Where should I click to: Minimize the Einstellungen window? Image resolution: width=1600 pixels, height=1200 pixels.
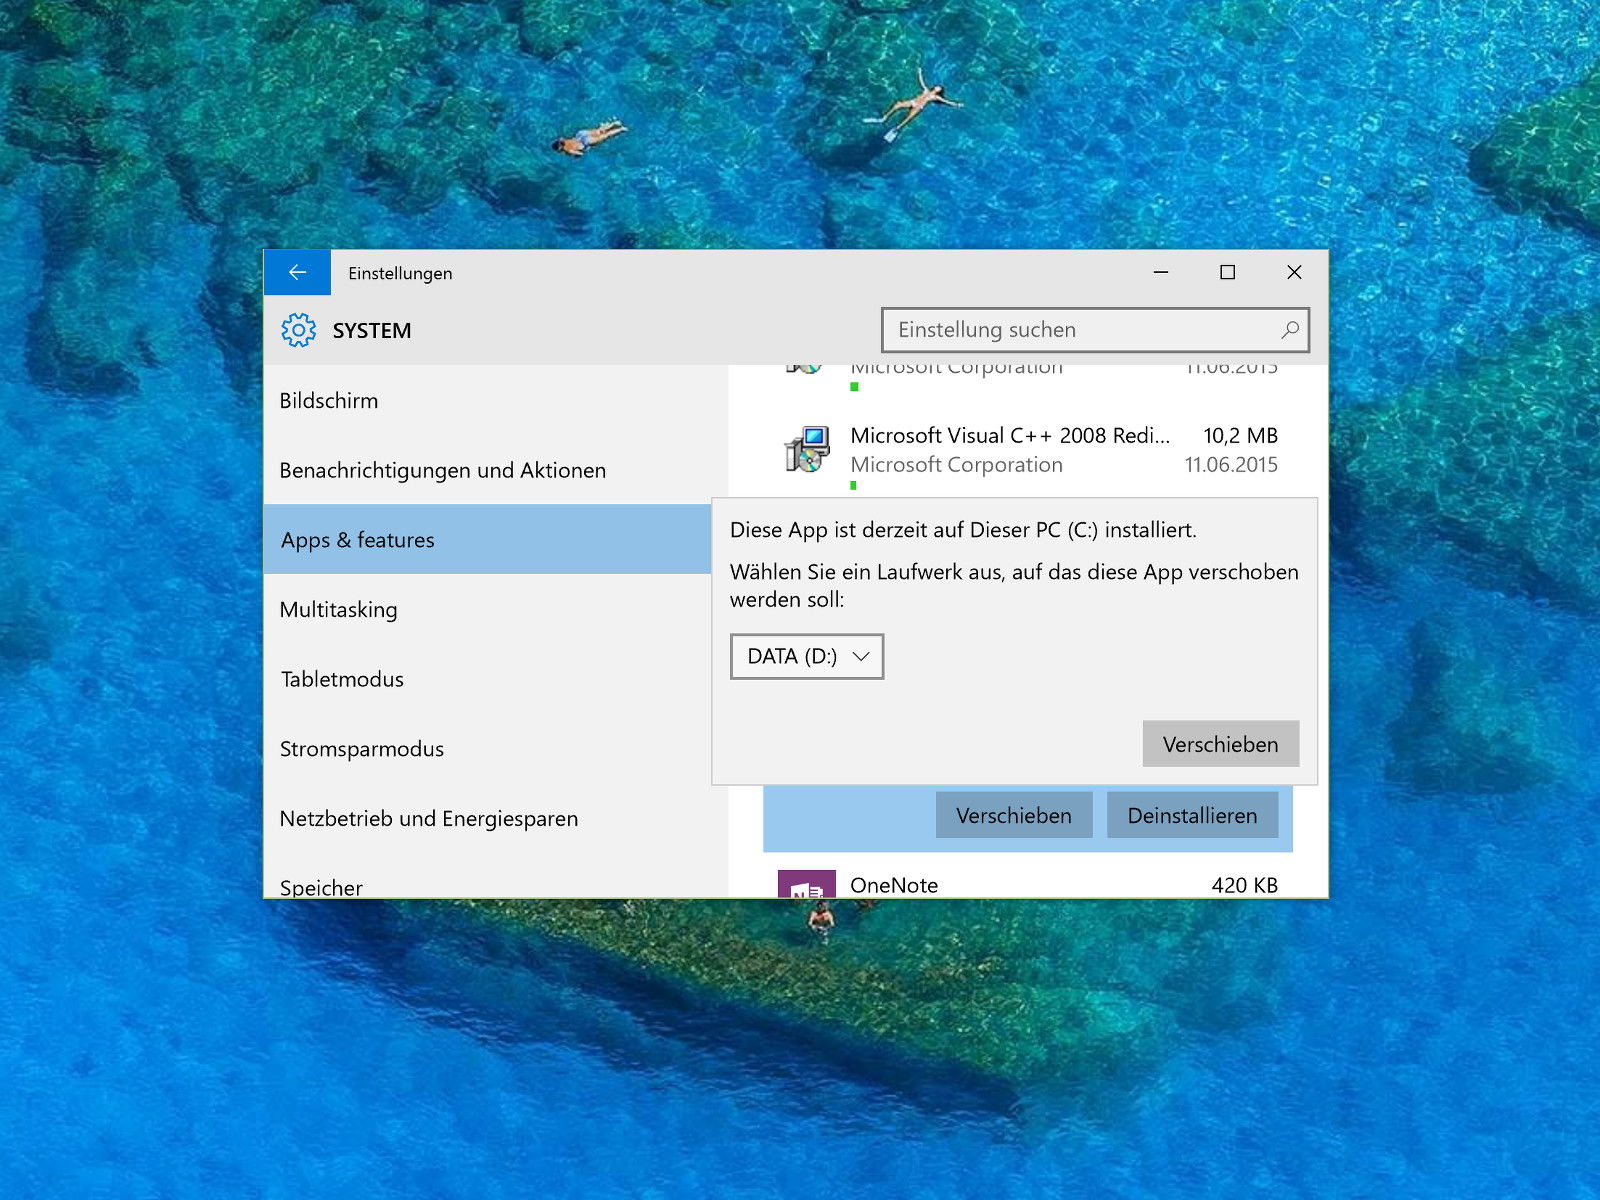(x=1161, y=272)
